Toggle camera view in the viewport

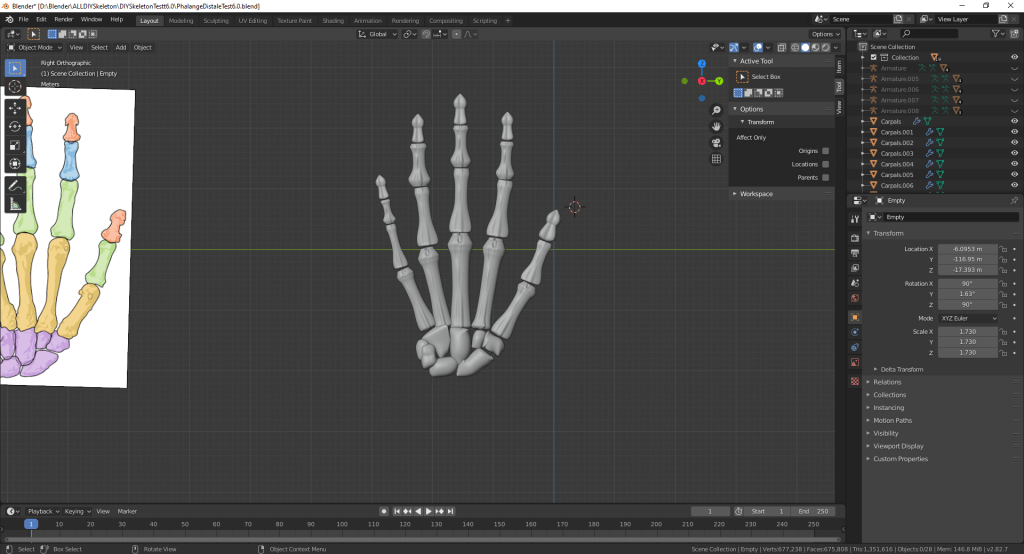[717, 142]
